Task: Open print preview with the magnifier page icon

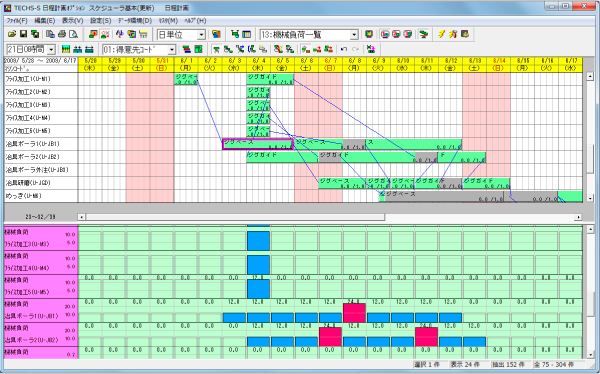Action: [73, 34]
